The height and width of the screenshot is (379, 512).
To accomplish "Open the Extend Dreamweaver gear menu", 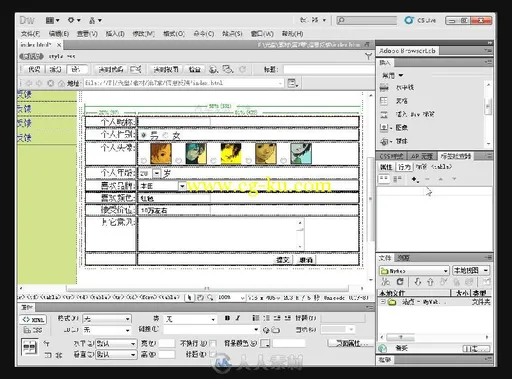I will [74, 20].
